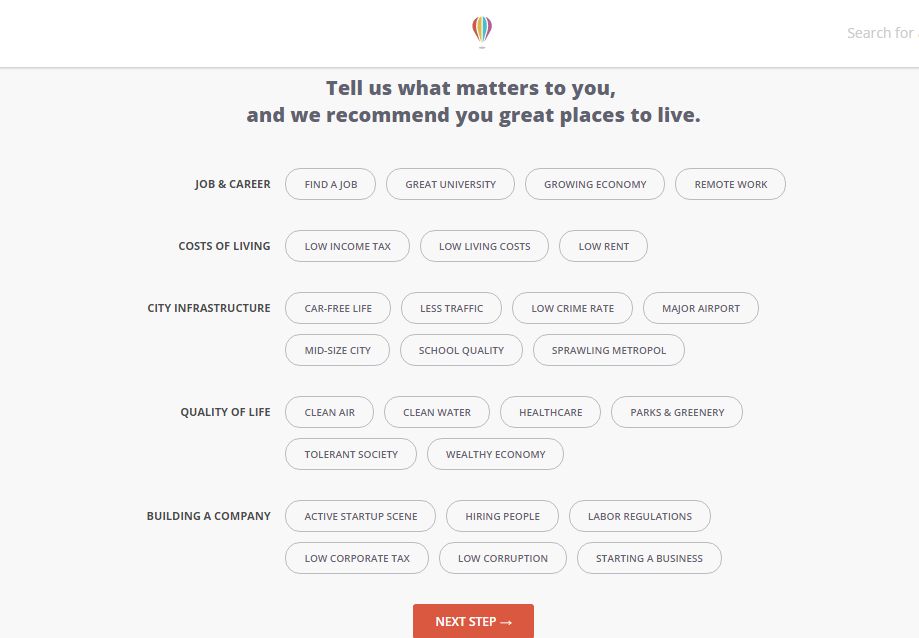Click the hot air balloon logo
Viewport: 919px width, 638px height.
482,32
